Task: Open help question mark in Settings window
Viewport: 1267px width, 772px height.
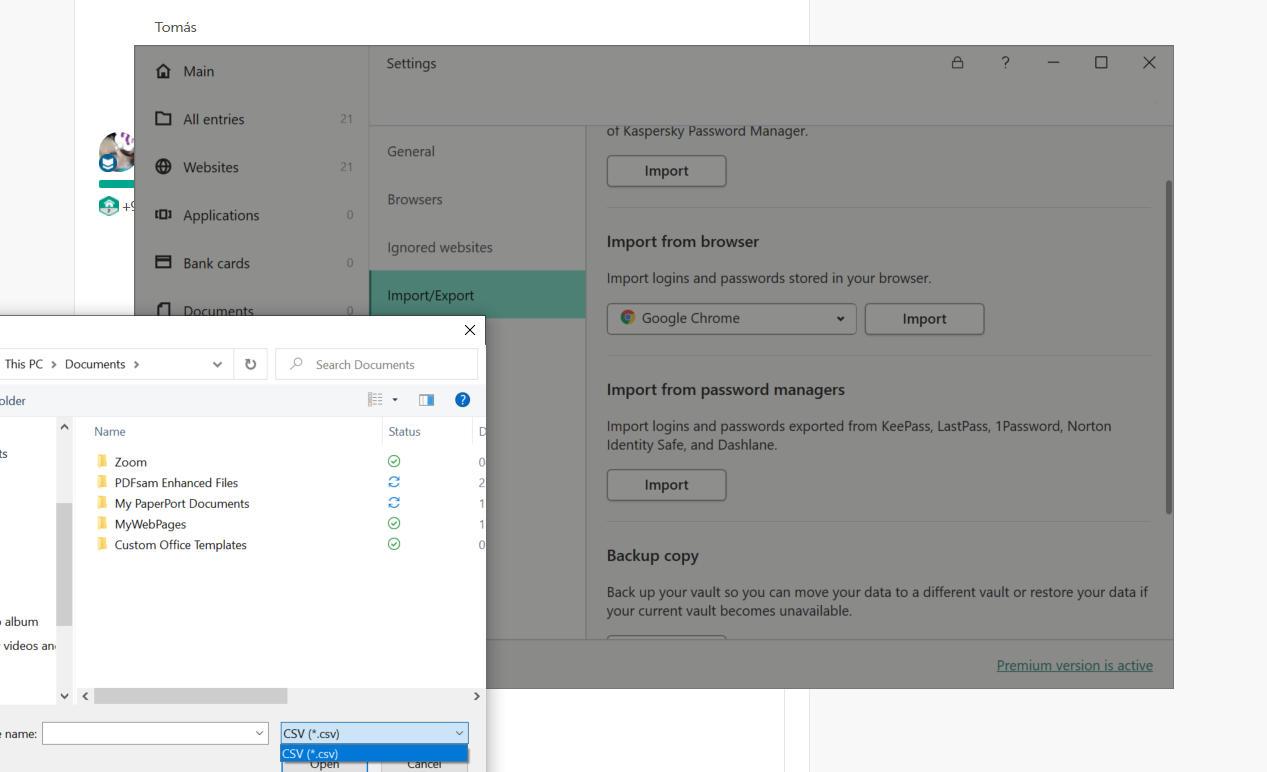Action: pyautogui.click(x=1005, y=62)
